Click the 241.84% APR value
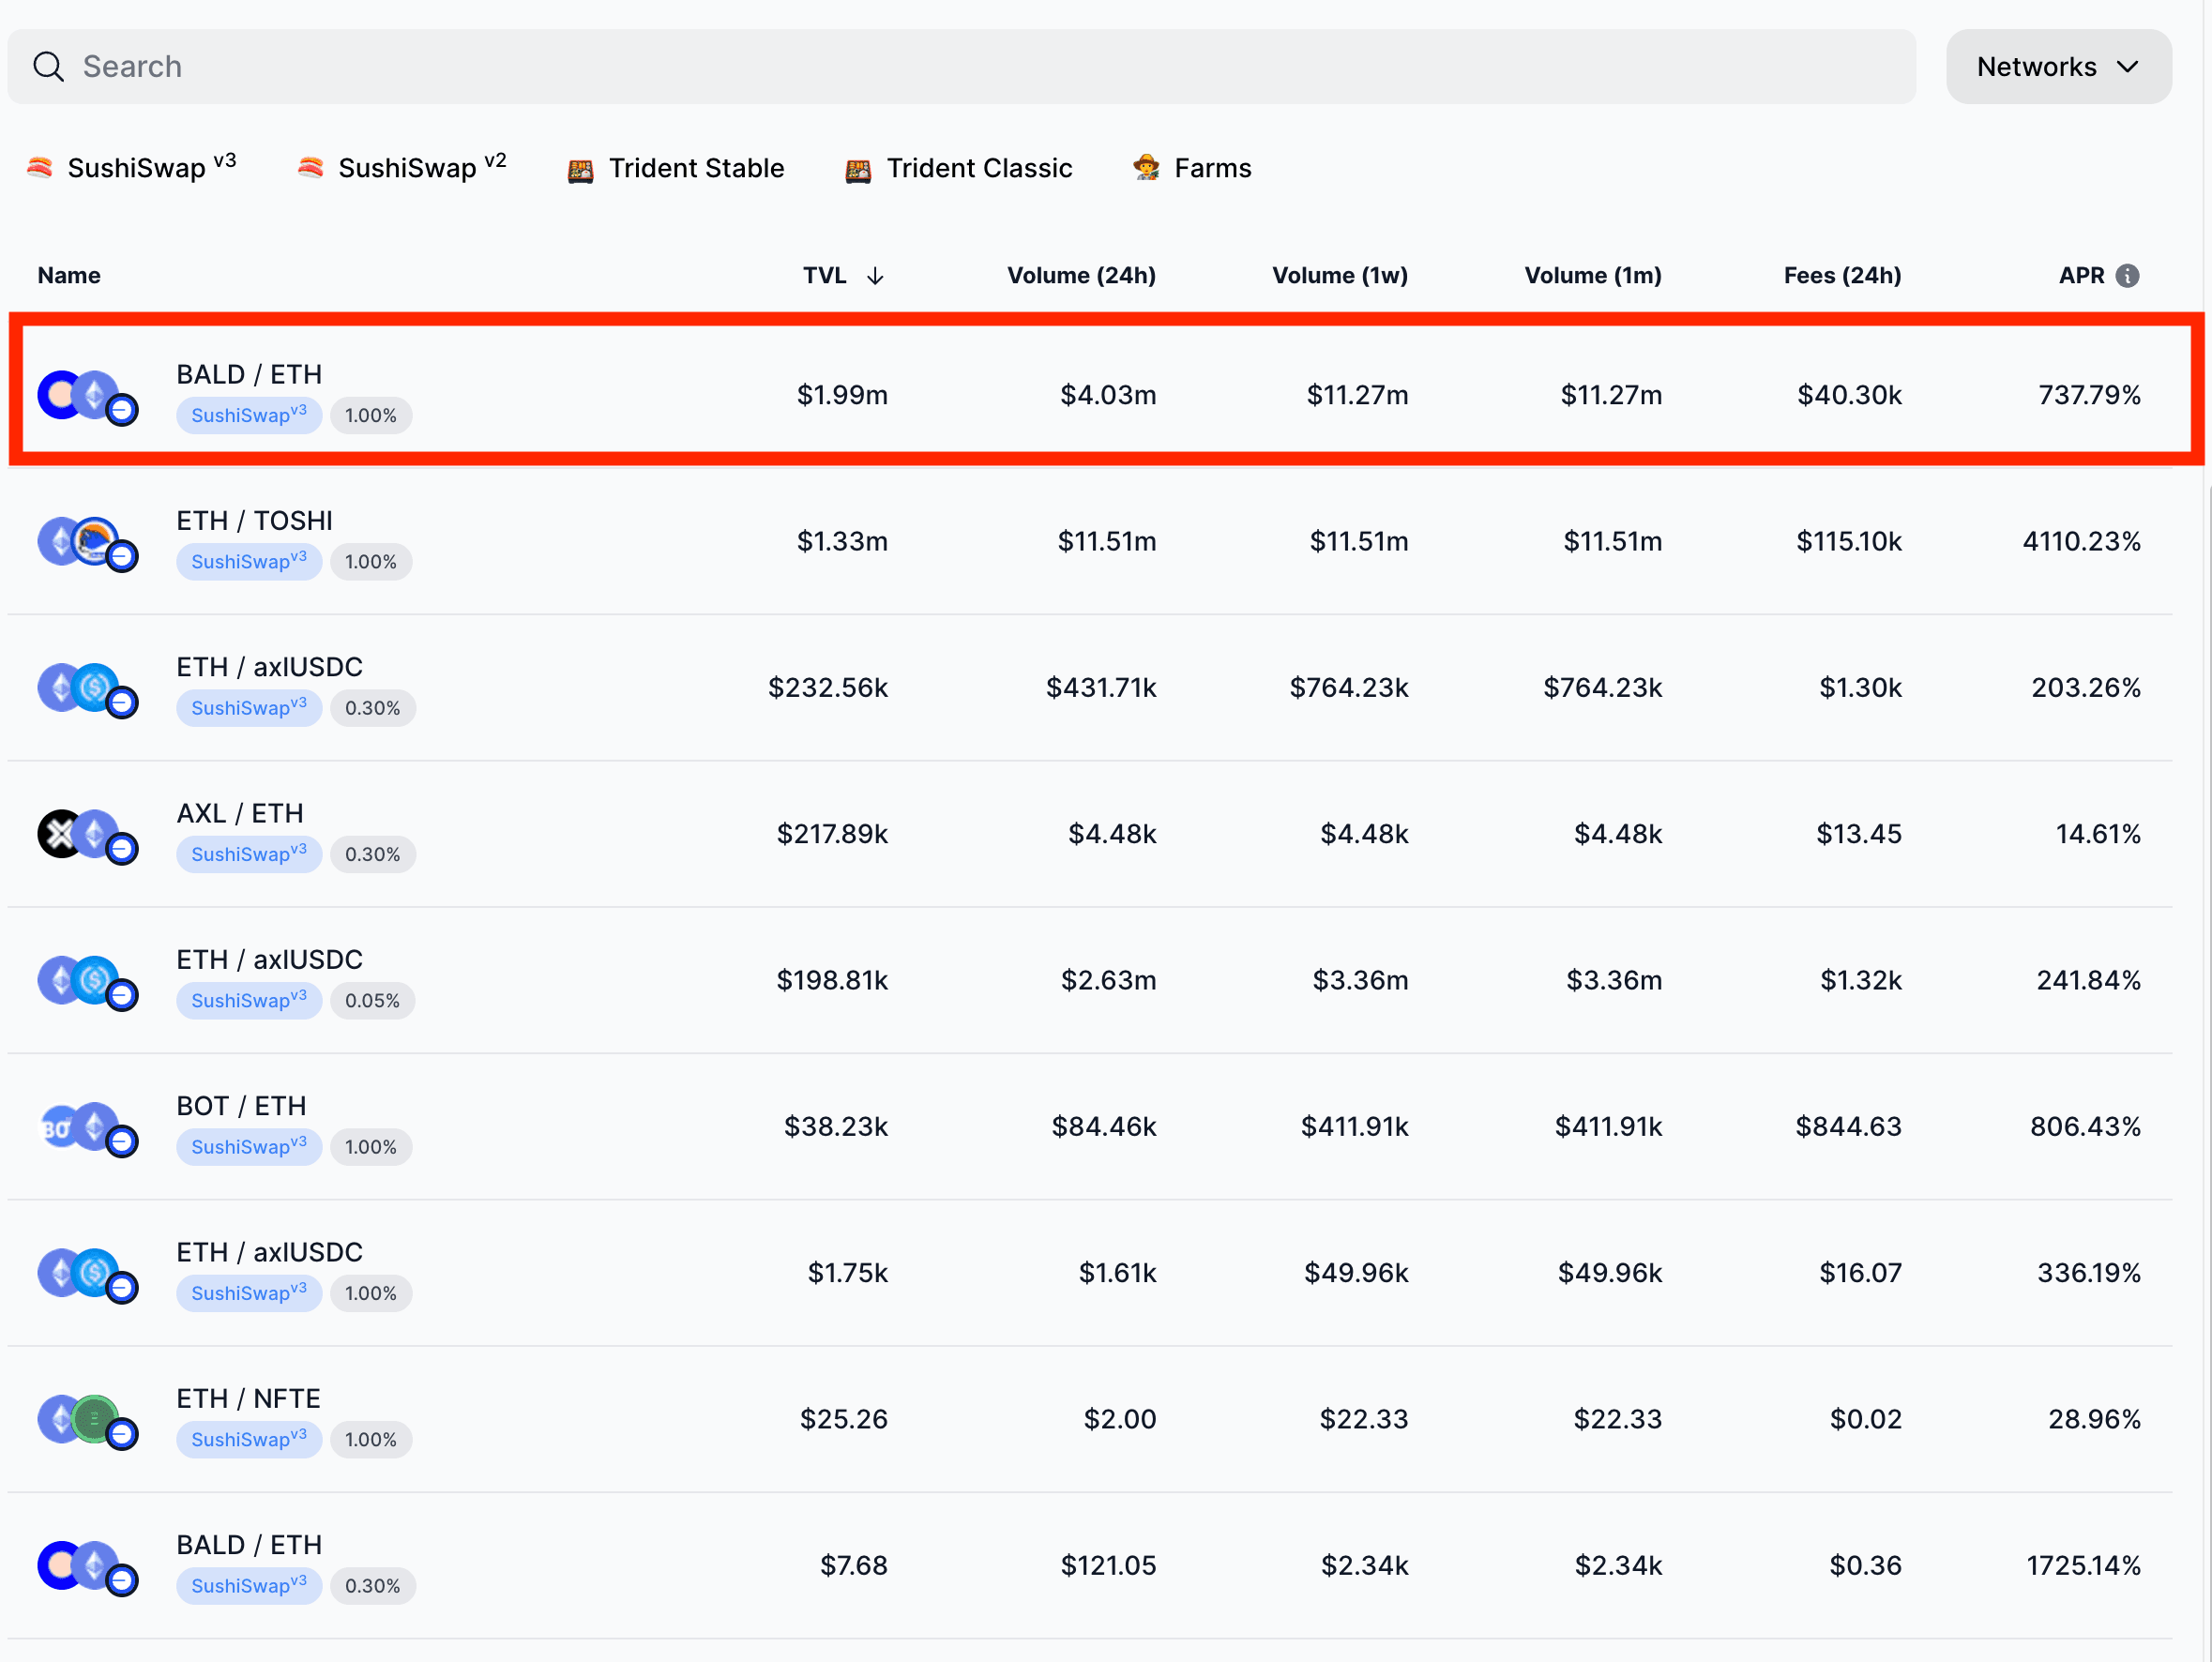The height and width of the screenshot is (1662, 2212). tap(2088, 980)
